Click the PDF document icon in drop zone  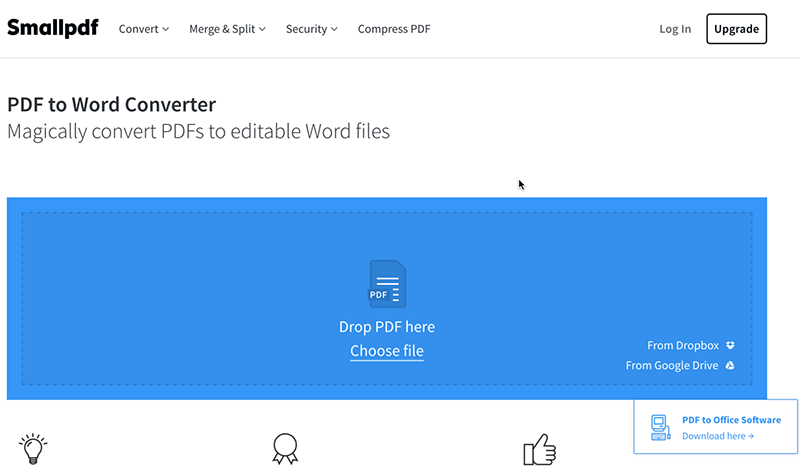tap(388, 284)
